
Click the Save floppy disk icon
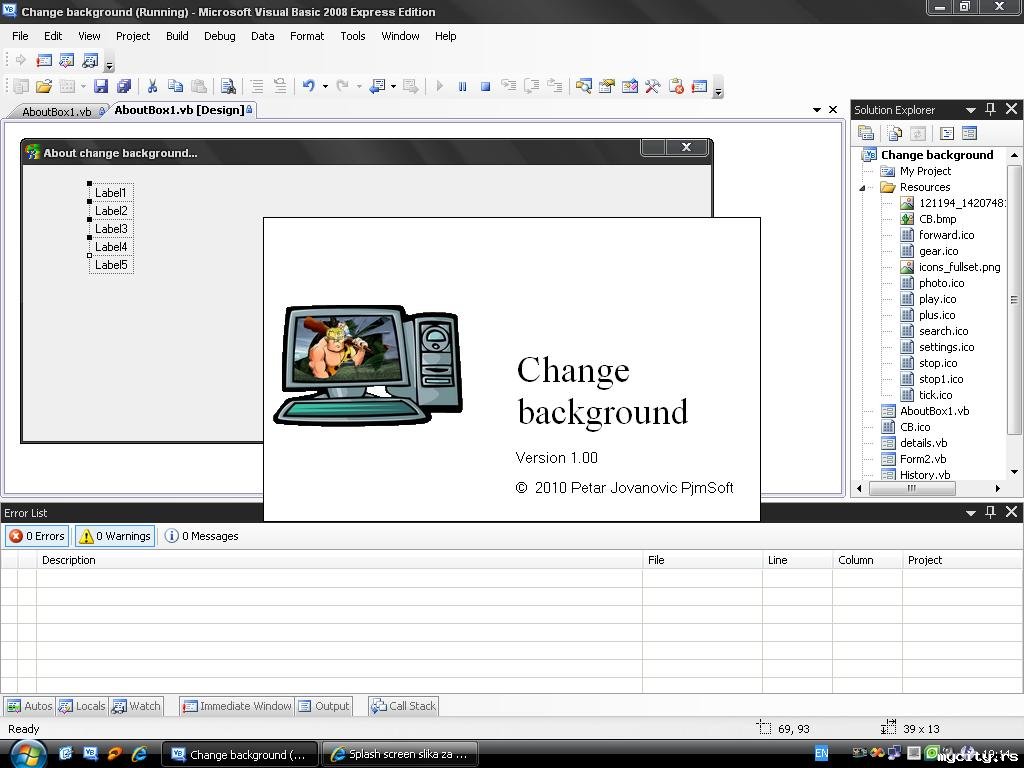[x=101, y=86]
